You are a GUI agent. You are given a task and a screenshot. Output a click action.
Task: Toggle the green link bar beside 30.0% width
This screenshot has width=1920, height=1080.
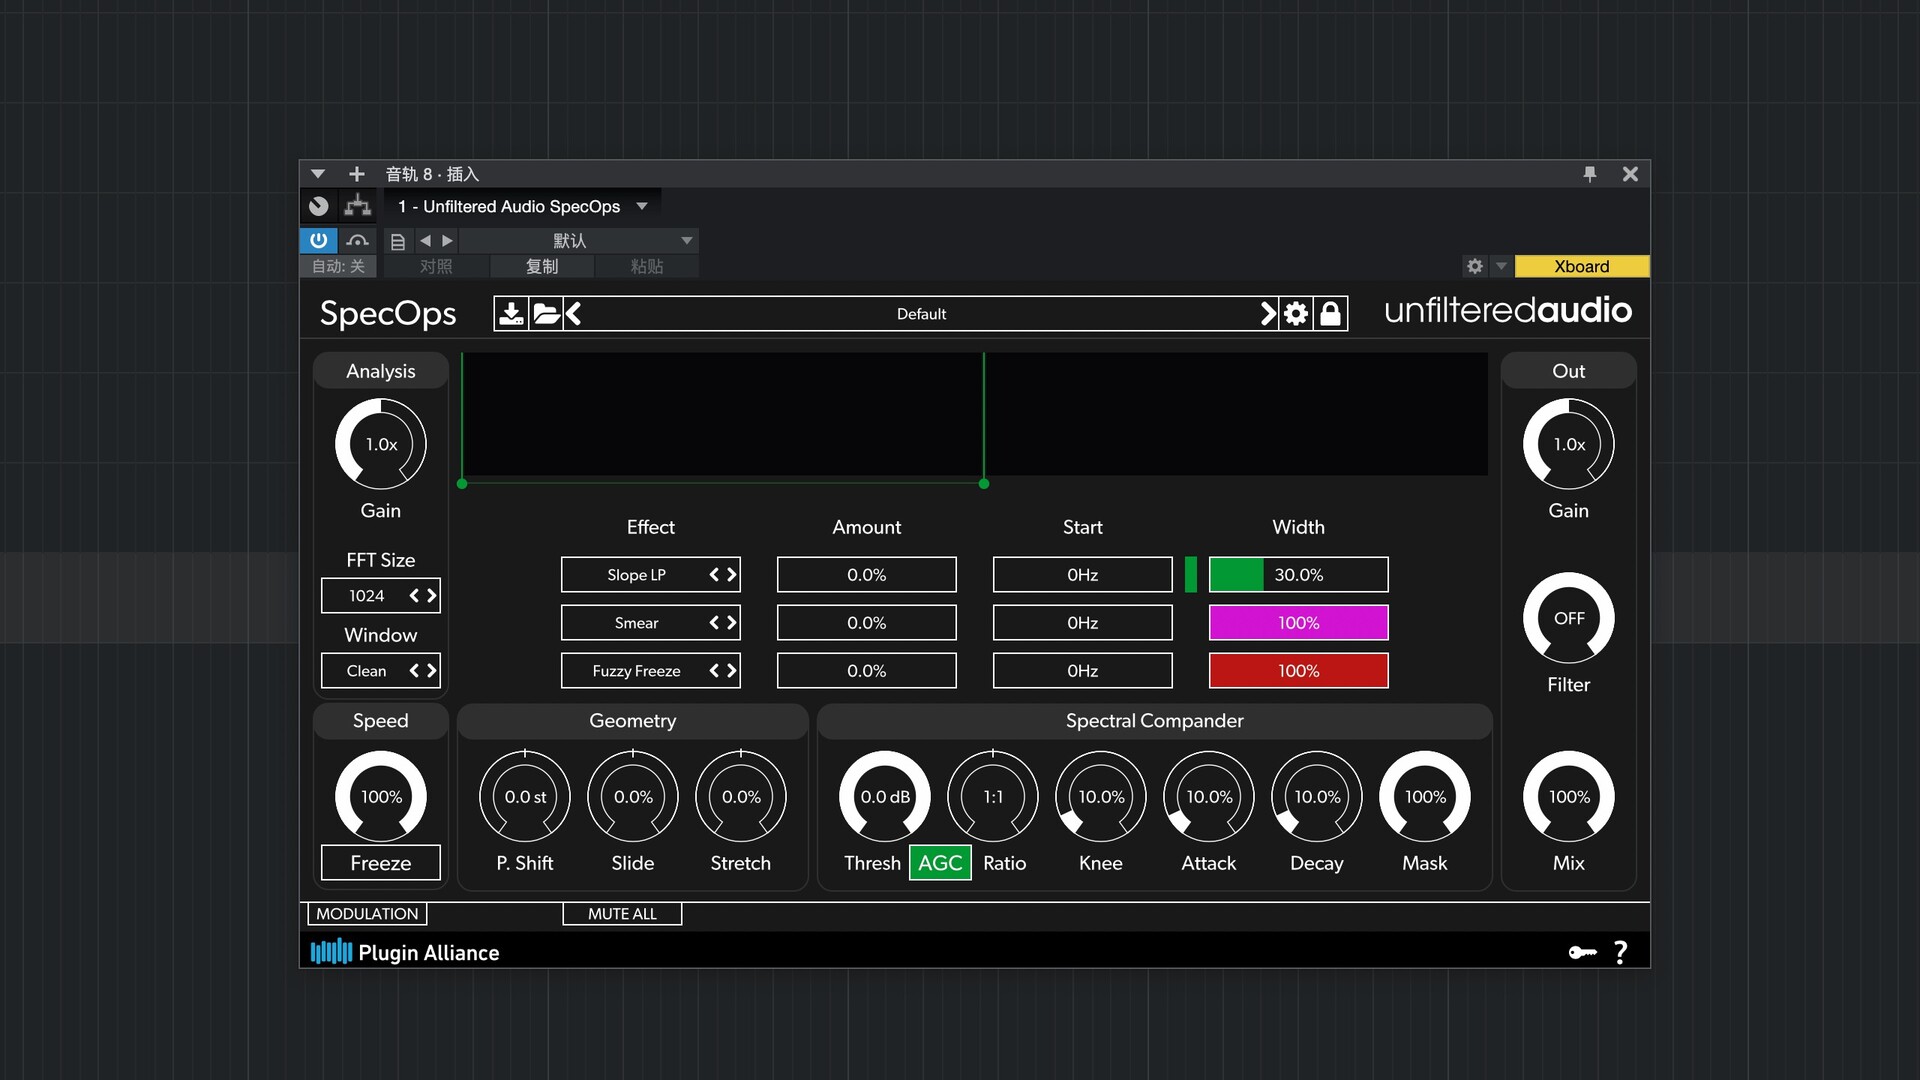pos(1190,575)
